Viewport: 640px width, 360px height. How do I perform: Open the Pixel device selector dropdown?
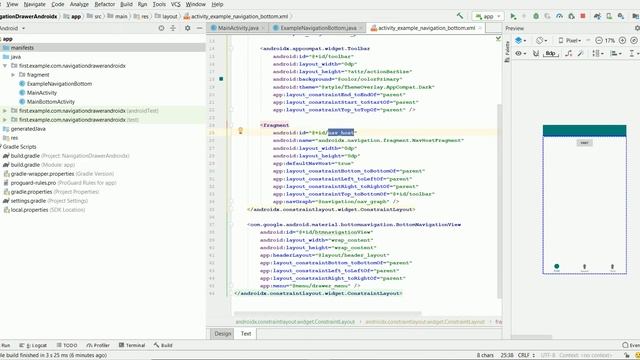570,40
